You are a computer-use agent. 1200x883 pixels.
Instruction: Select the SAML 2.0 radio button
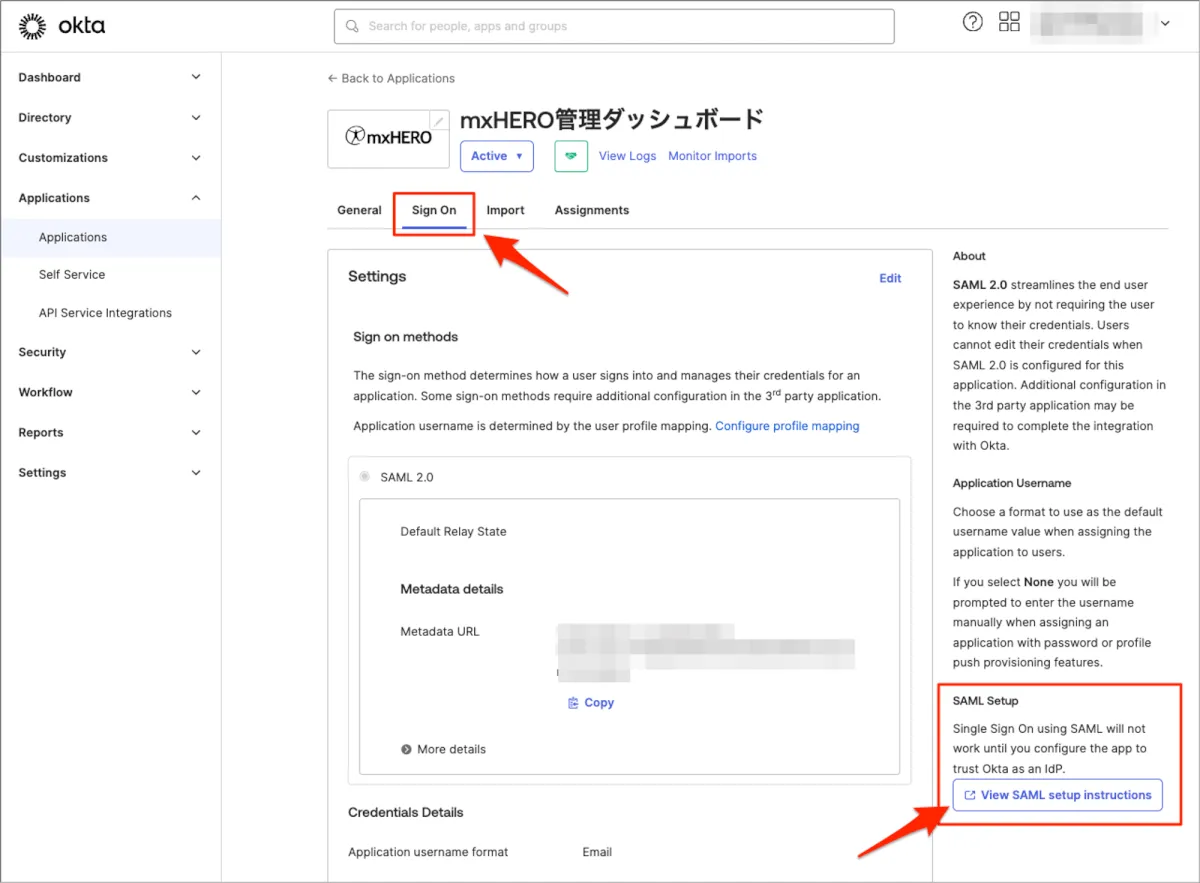(x=364, y=477)
